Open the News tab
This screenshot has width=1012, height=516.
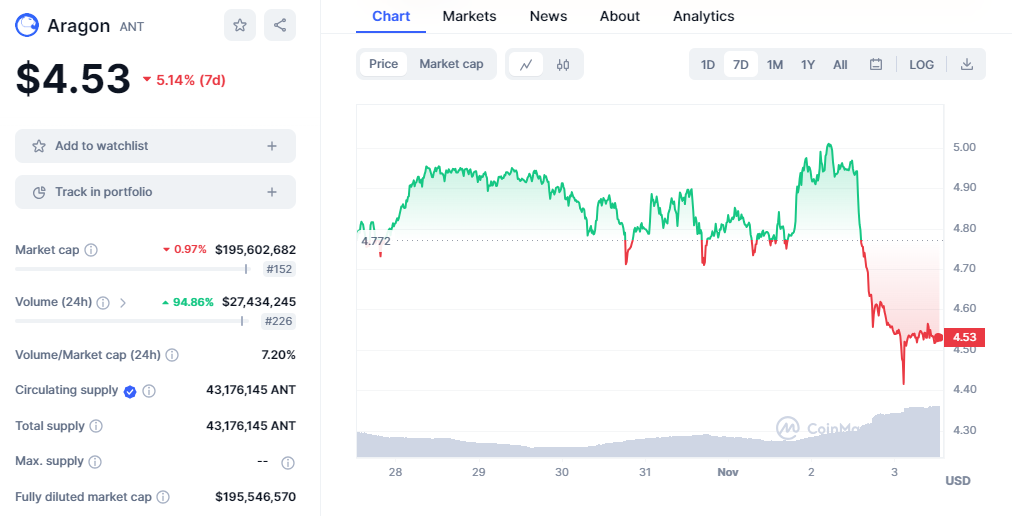coord(549,16)
